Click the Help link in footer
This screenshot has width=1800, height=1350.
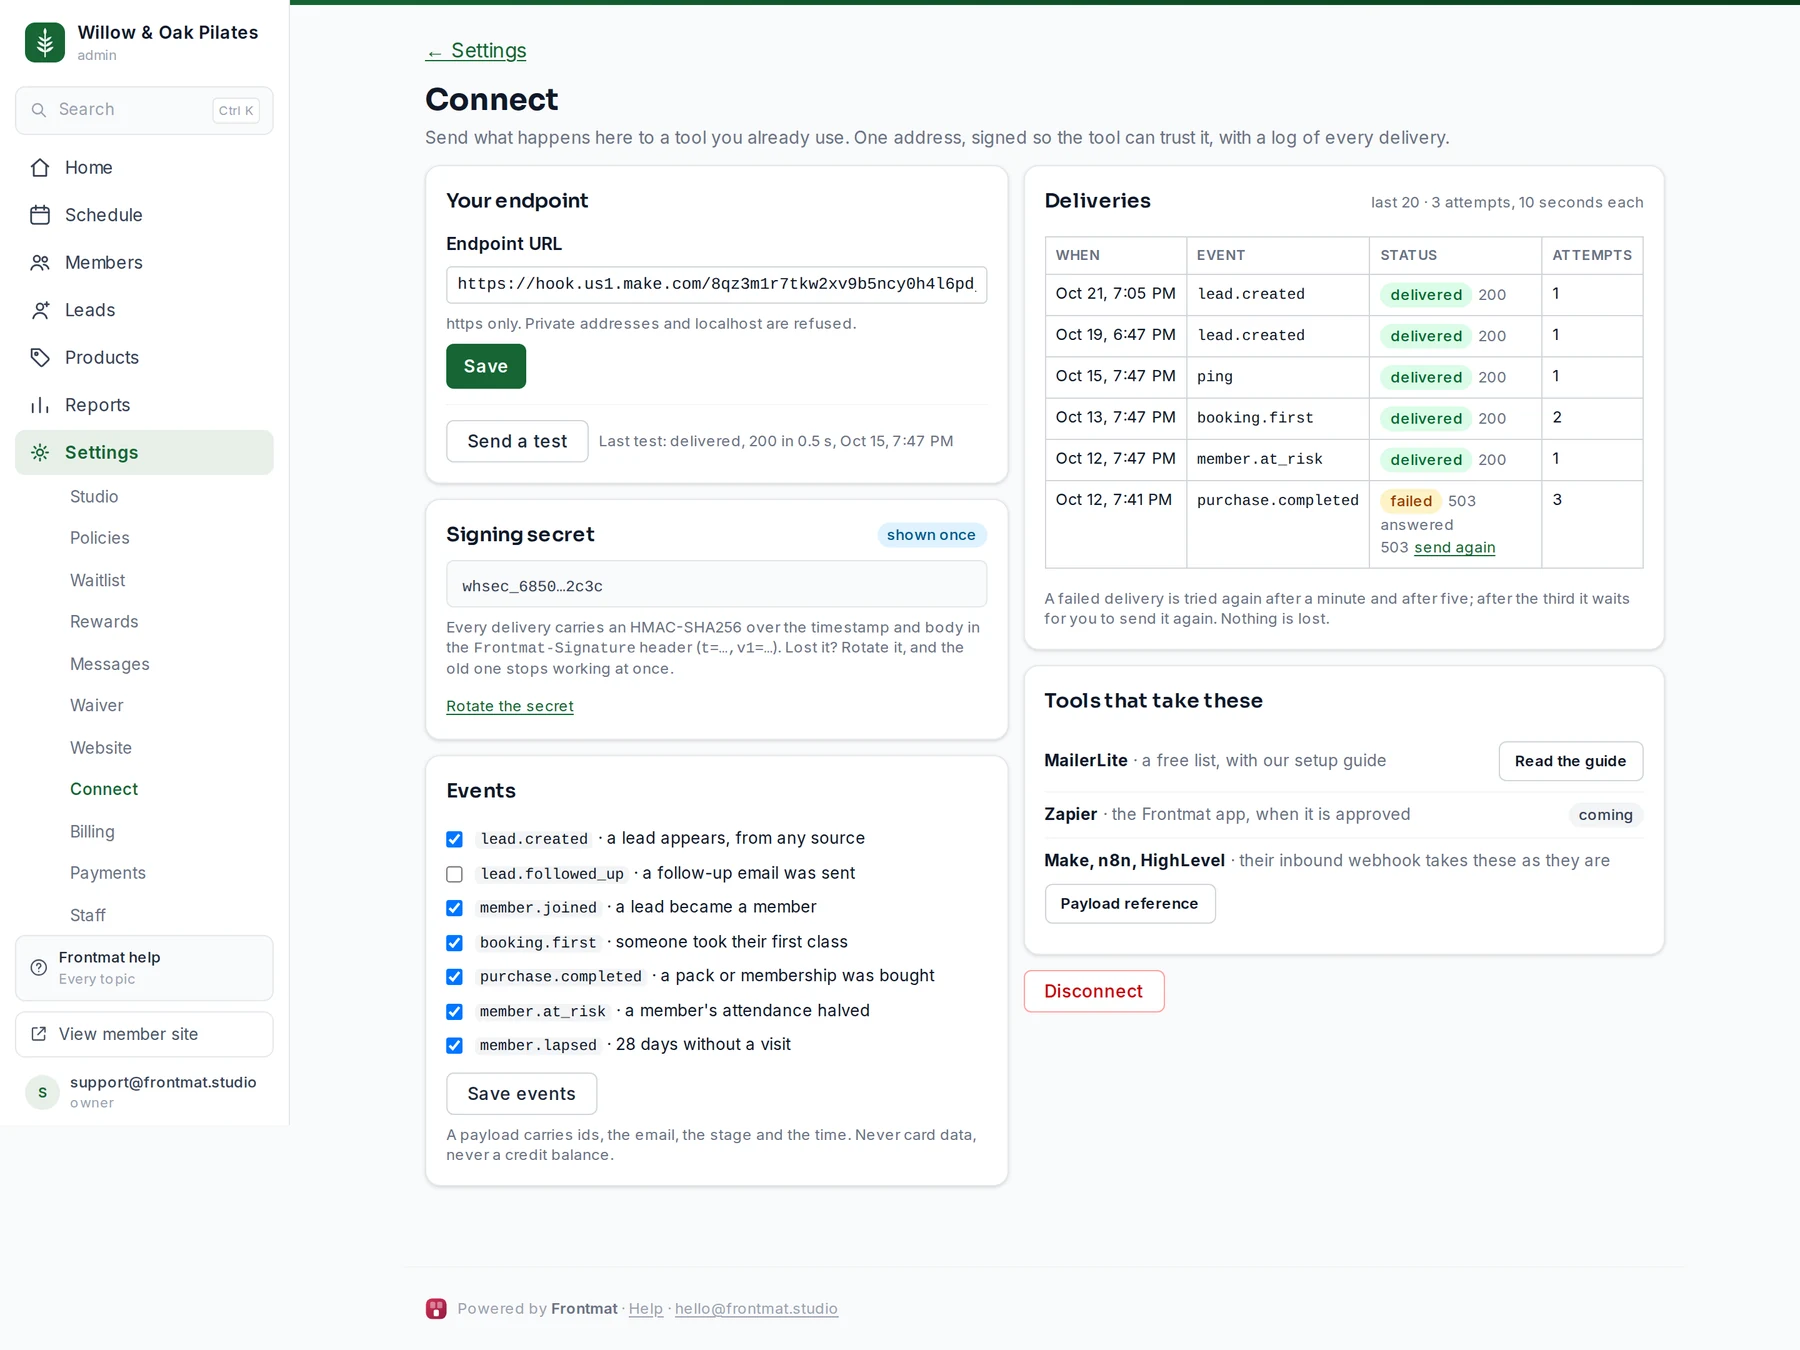point(646,1310)
